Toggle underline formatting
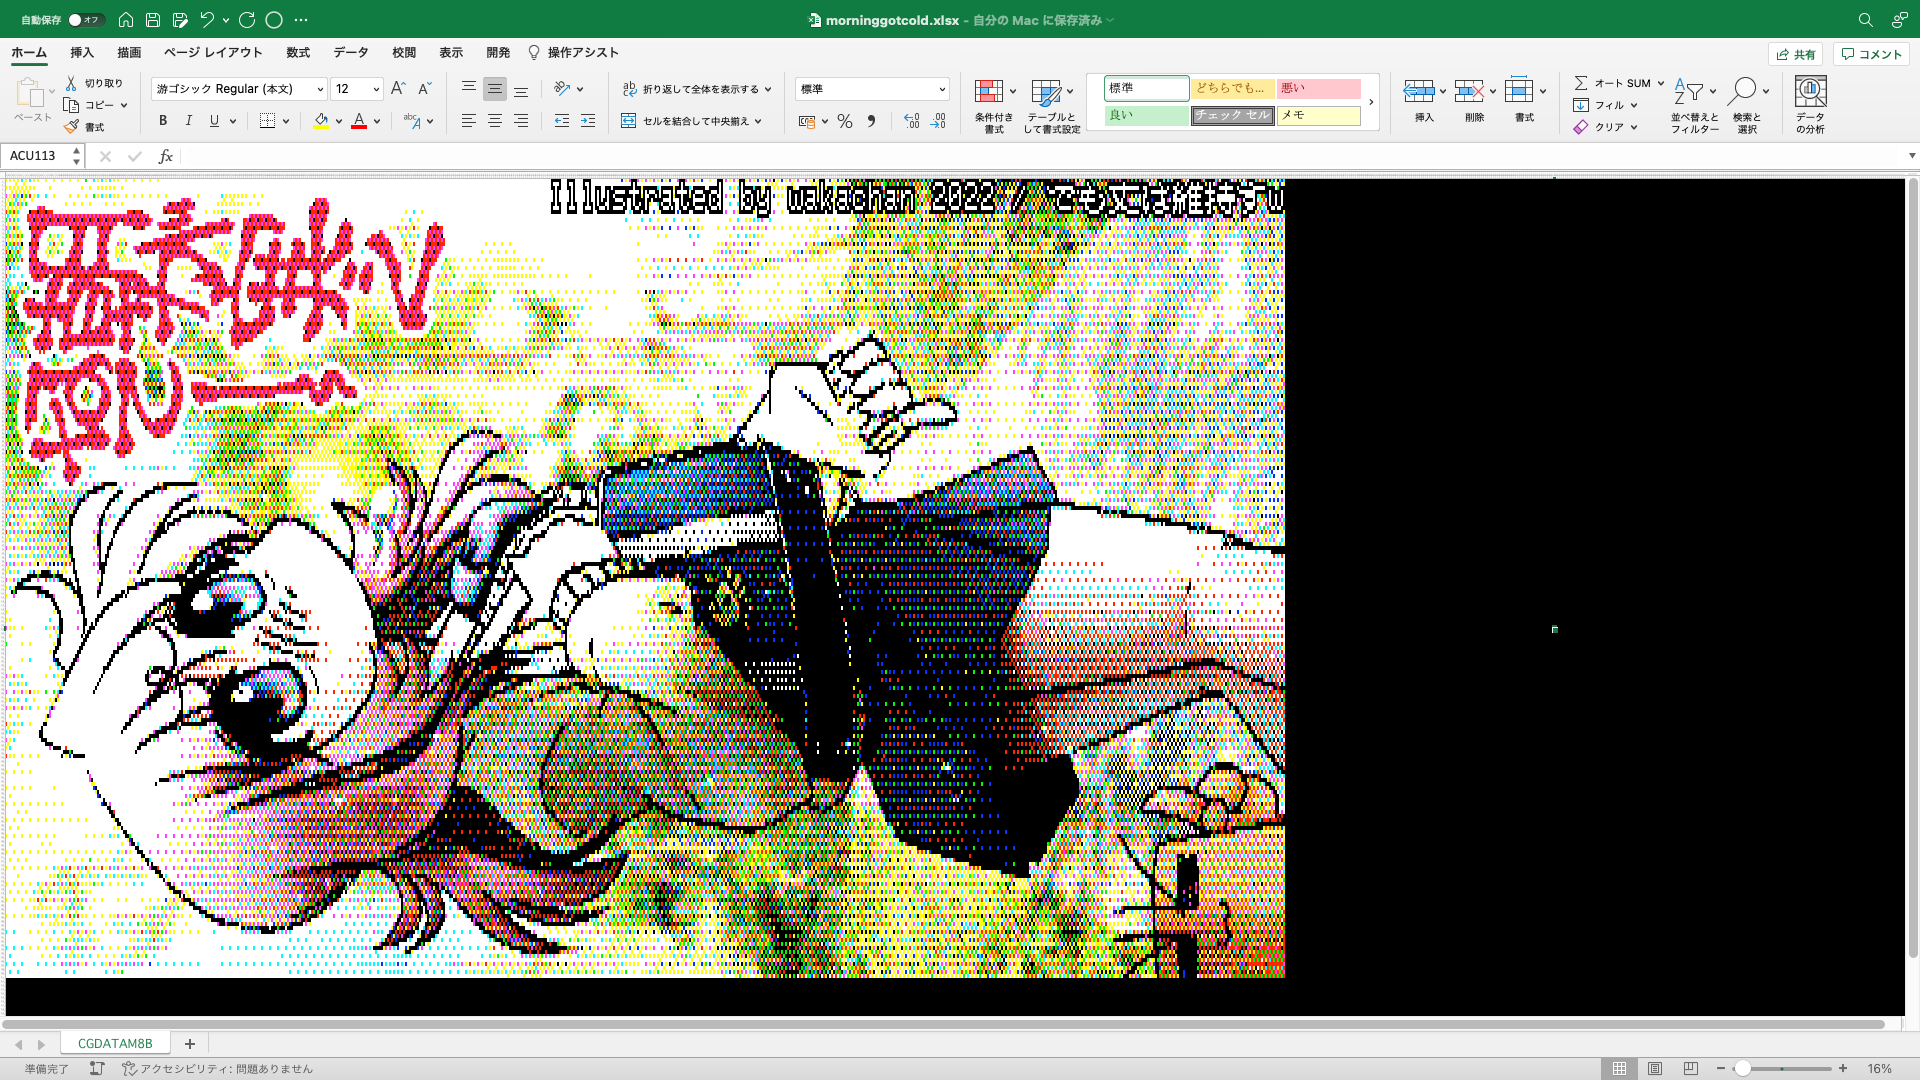1920x1080 pixels. [214, 121]
